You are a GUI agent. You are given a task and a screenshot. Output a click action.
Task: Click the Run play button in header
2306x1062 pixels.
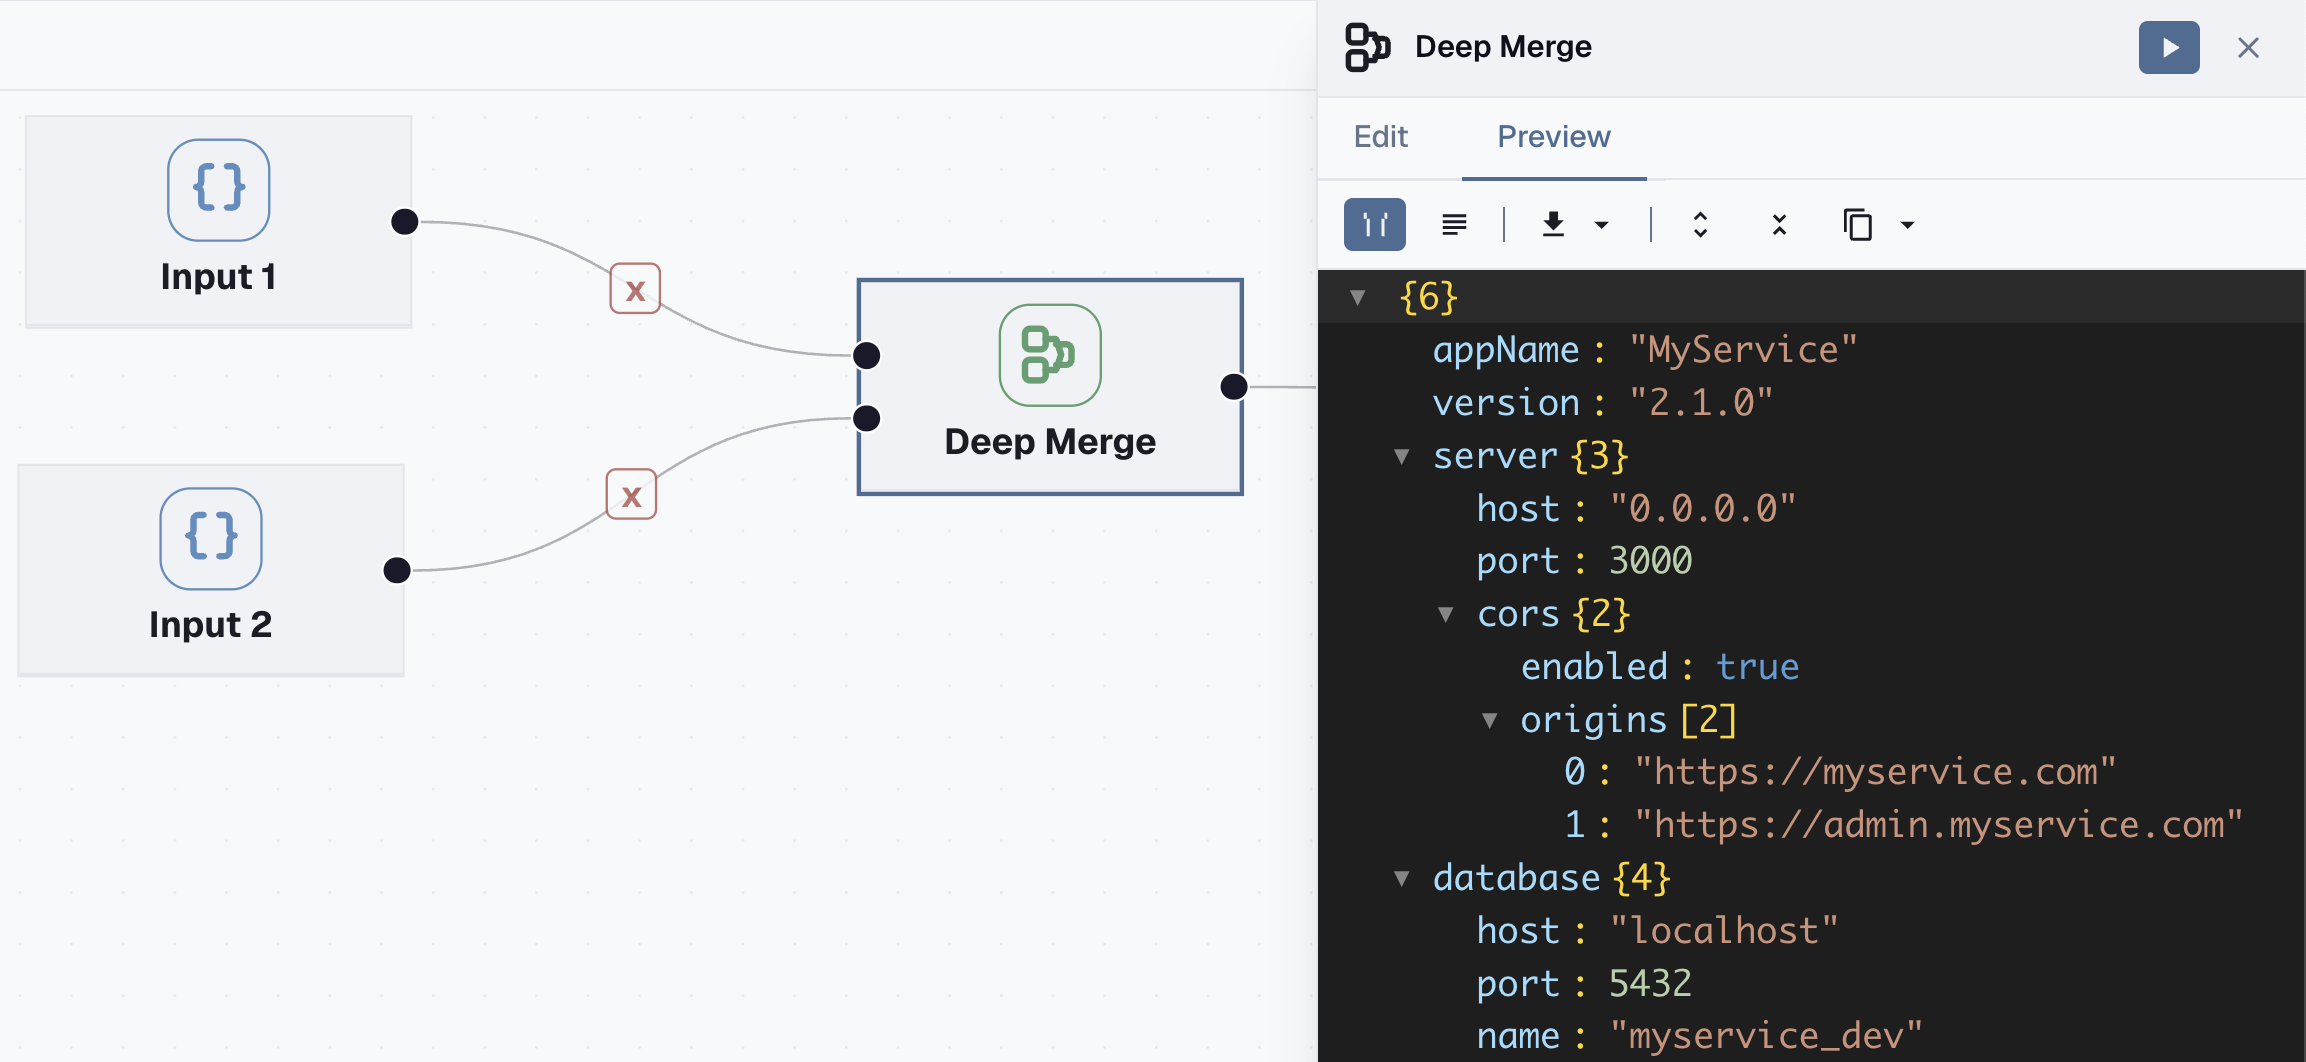pos(2168,48)
